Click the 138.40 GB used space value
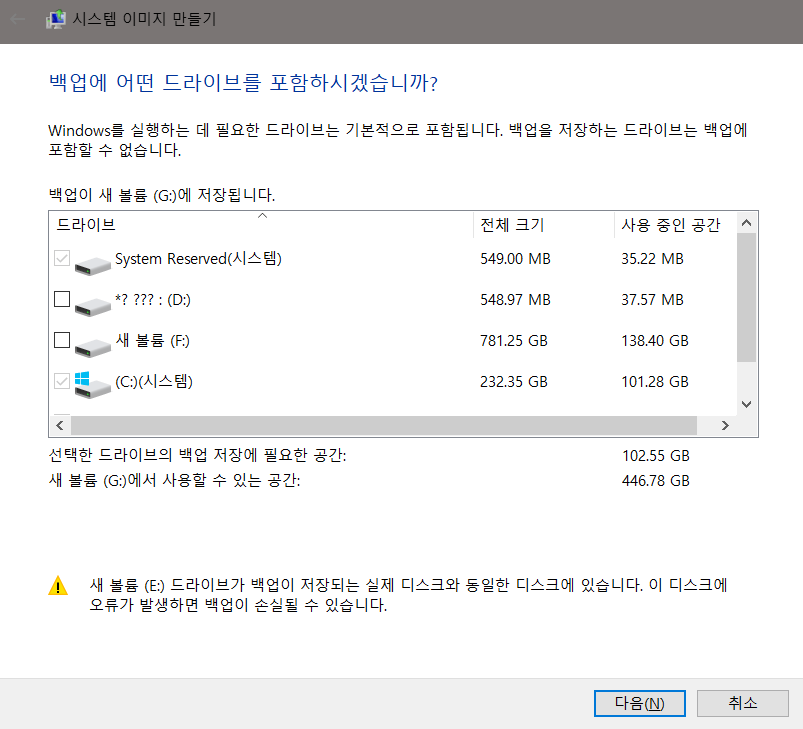Viewport: 803px width, 729px height. point(655,340)
